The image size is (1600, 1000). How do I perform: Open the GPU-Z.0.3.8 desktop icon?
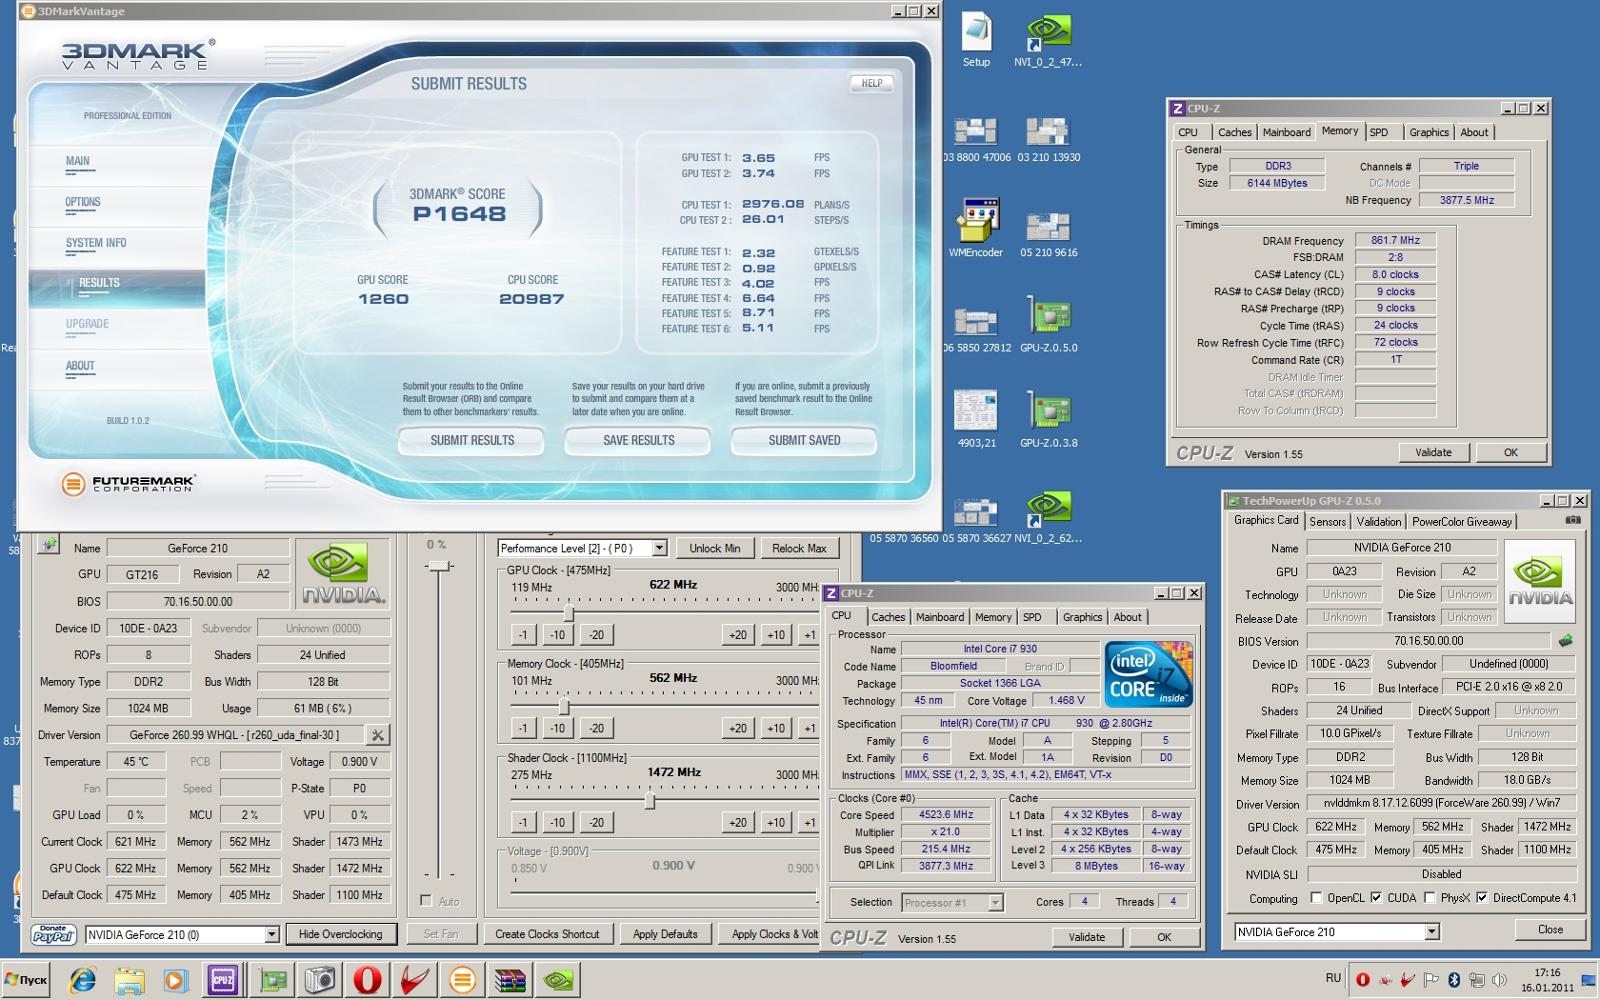[1048, 420]
